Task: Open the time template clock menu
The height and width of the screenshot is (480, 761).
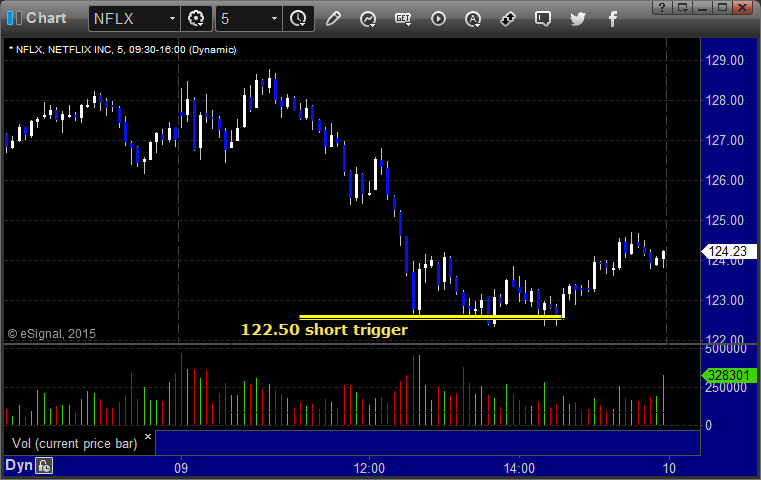Action: tap(298, 19)
